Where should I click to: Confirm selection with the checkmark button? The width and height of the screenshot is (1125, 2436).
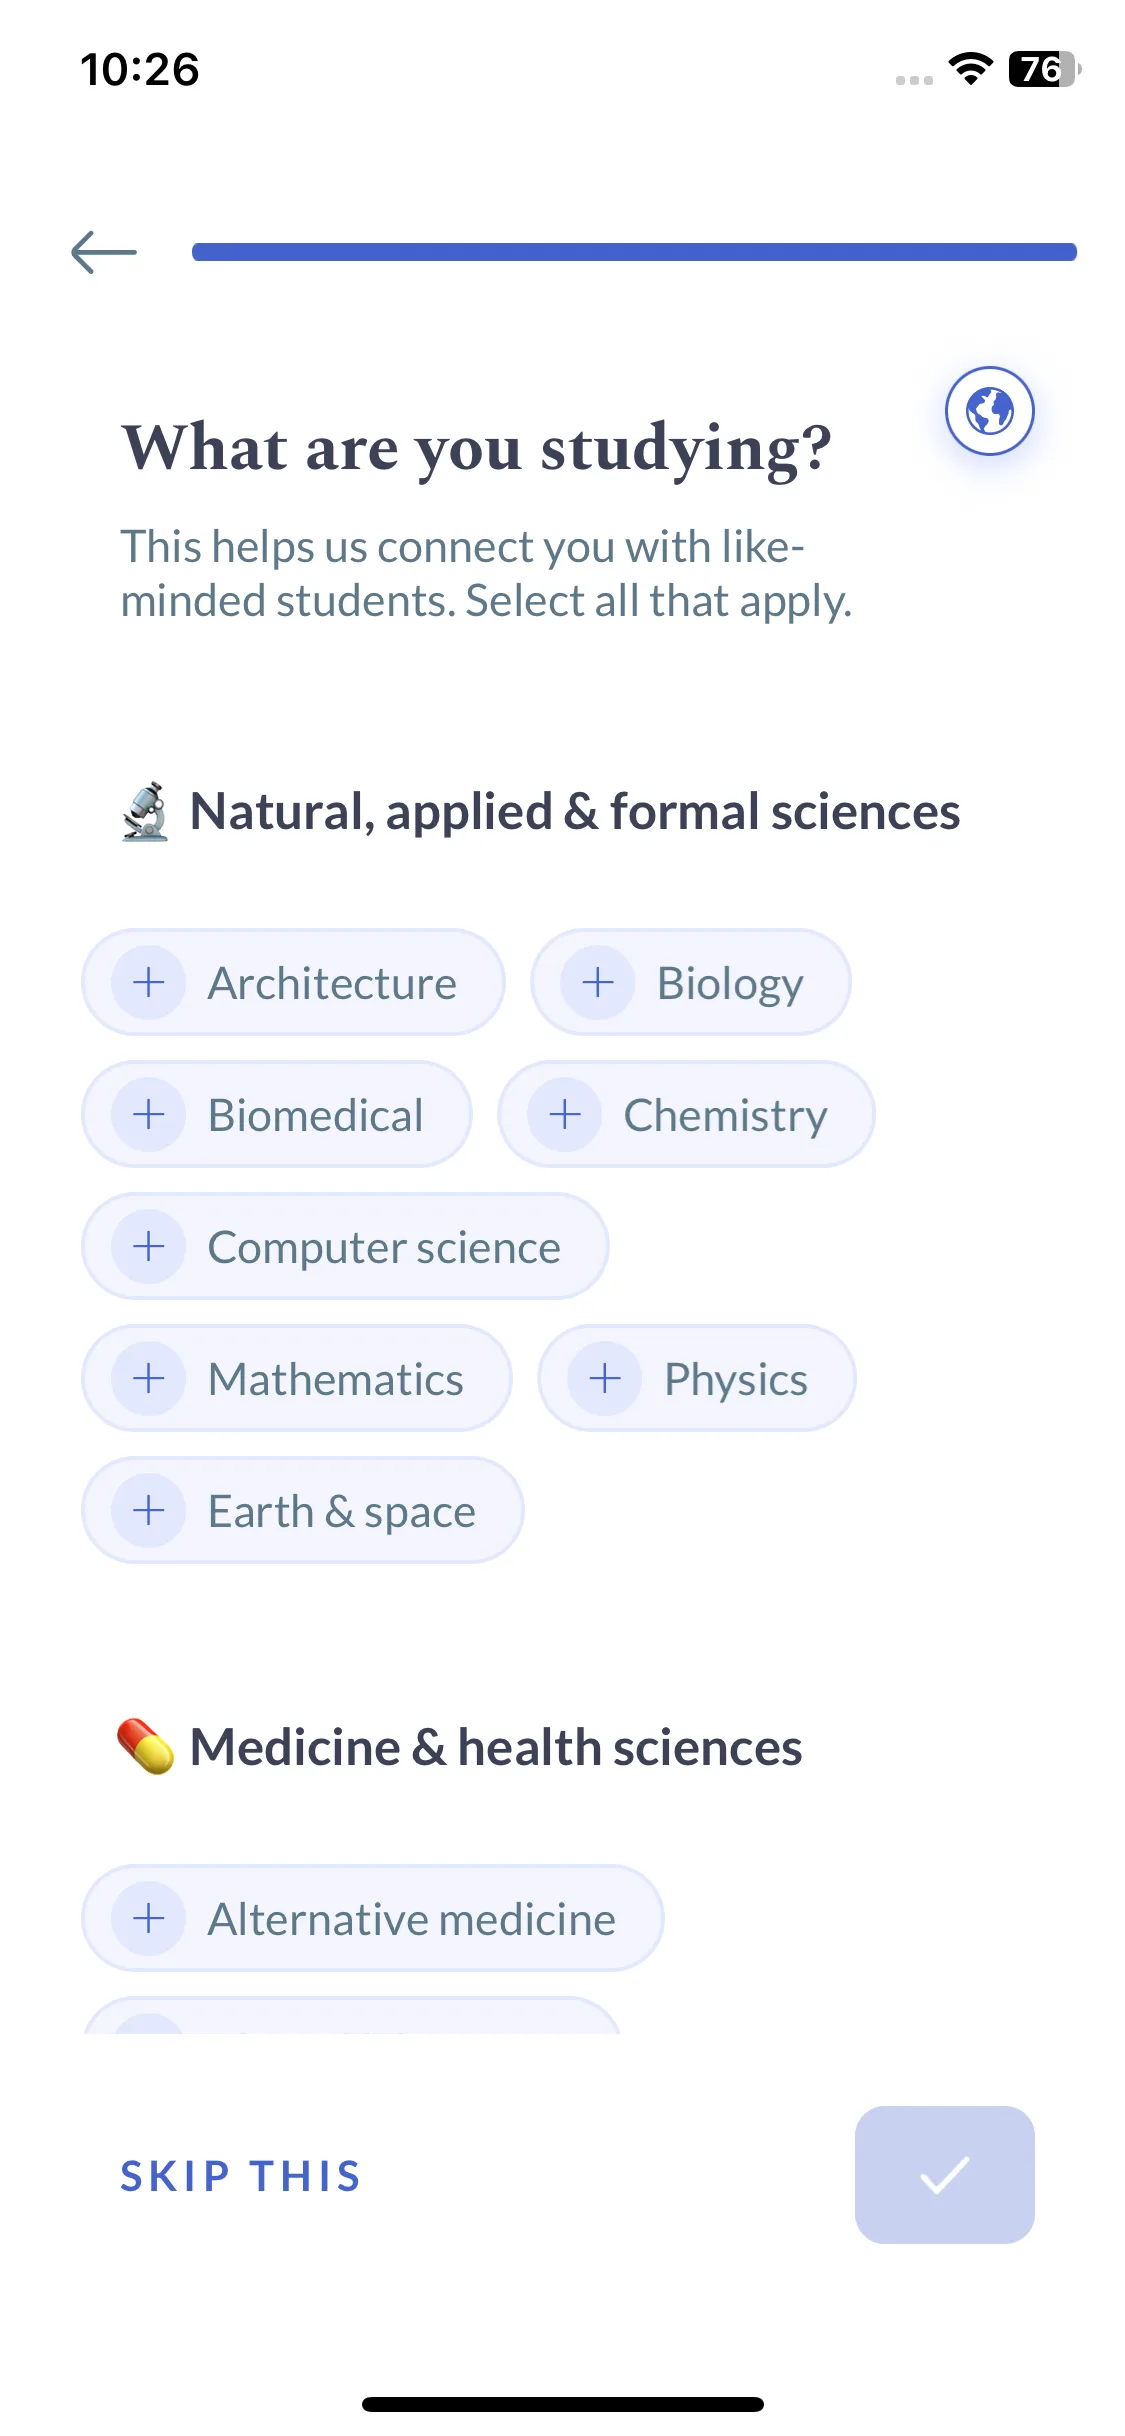tap(944, 2175)
